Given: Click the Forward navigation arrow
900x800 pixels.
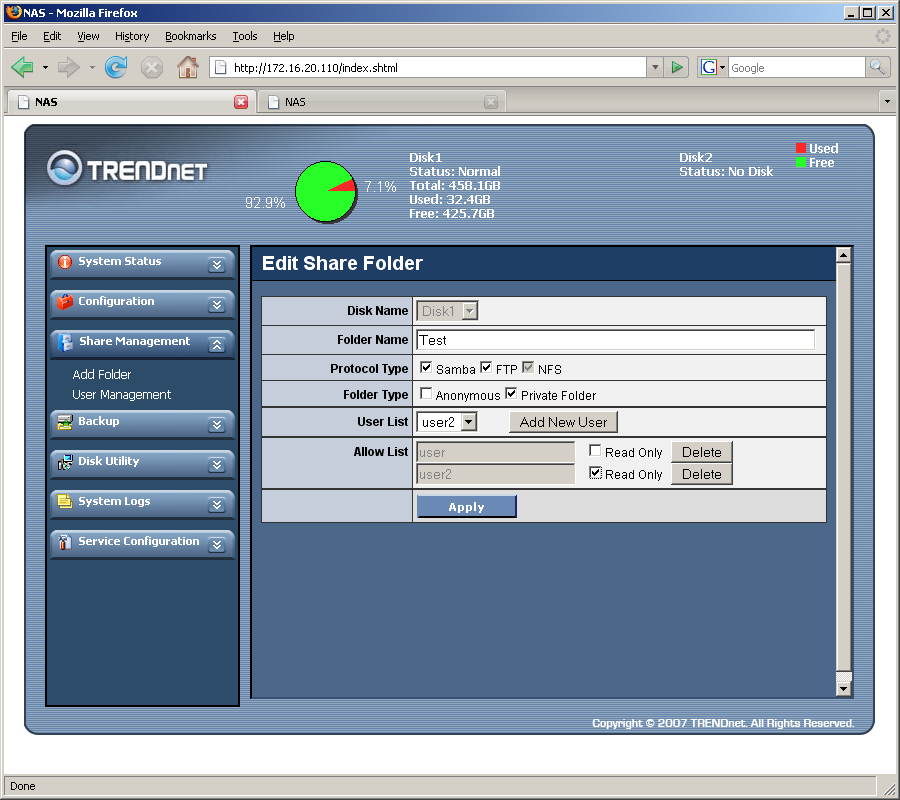Looking at the screenshot, I should tap(69, 68).
